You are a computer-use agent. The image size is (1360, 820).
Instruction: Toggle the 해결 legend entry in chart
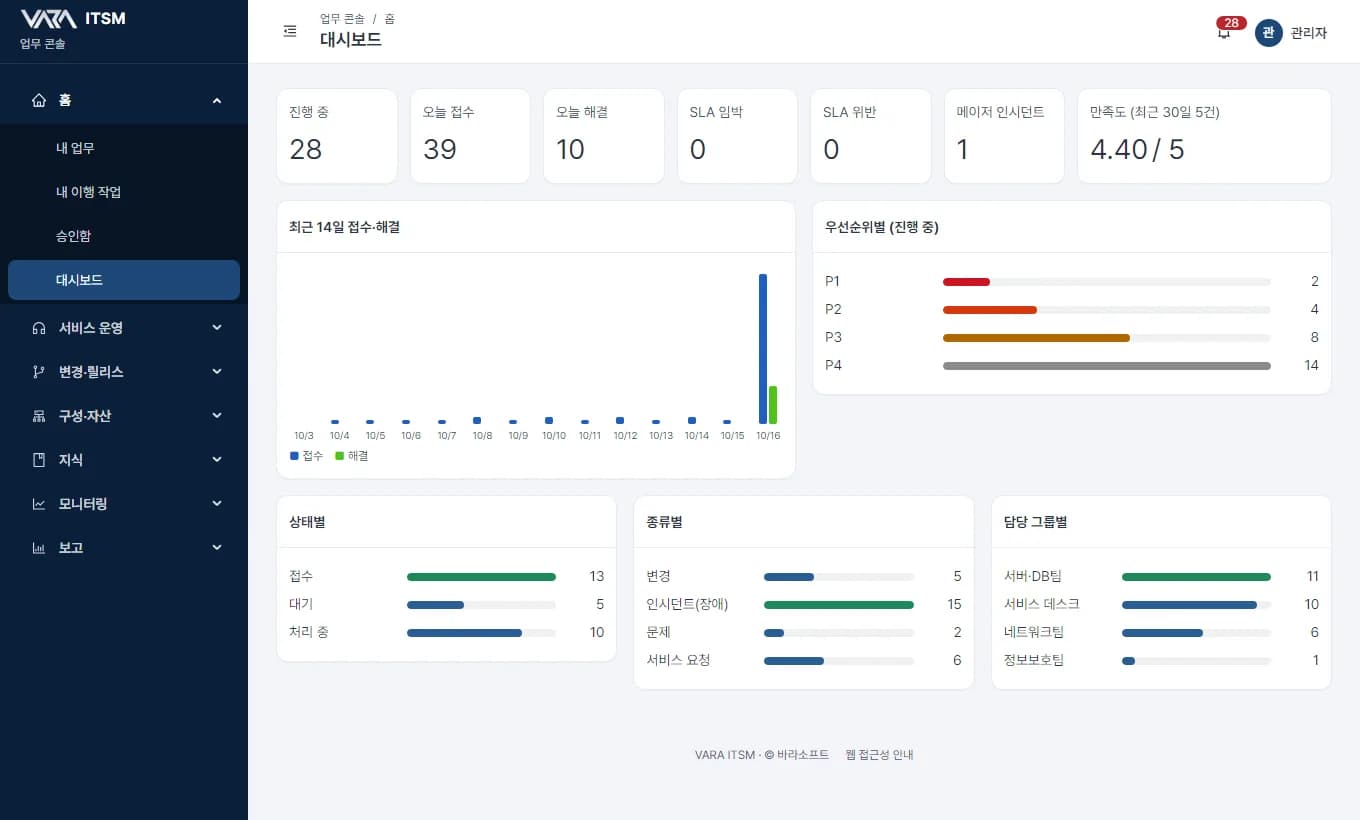[x=352, y=456]
